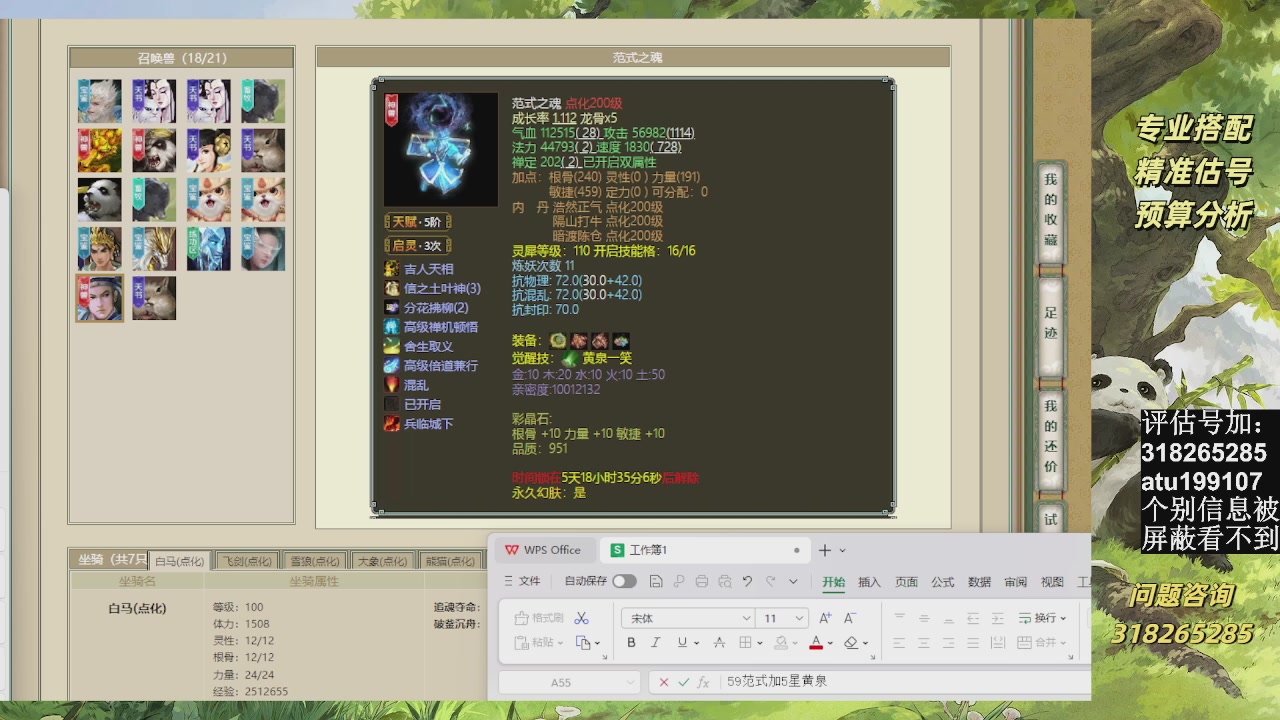Image resolution: width=1280 pixels, height=720 pixels.
Task: Expand the 粘贴 paste options dropdown
Action: (x=561, y=643)
